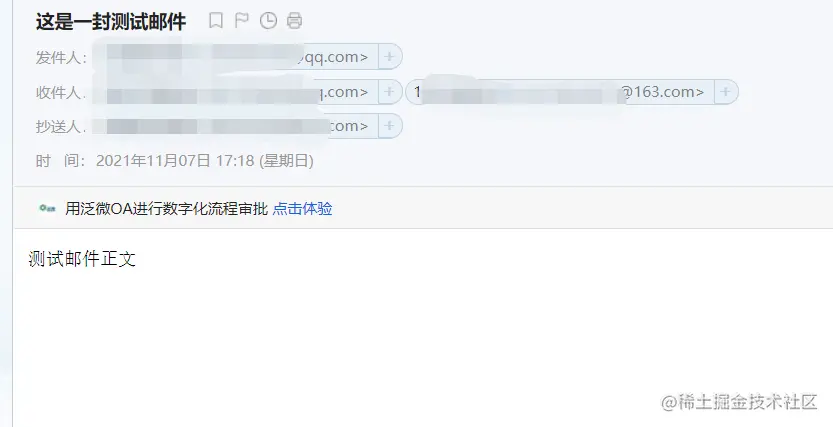This screenshot has height=427, width=833.
Task: Click plus button after first recipient
Action: 390,92
